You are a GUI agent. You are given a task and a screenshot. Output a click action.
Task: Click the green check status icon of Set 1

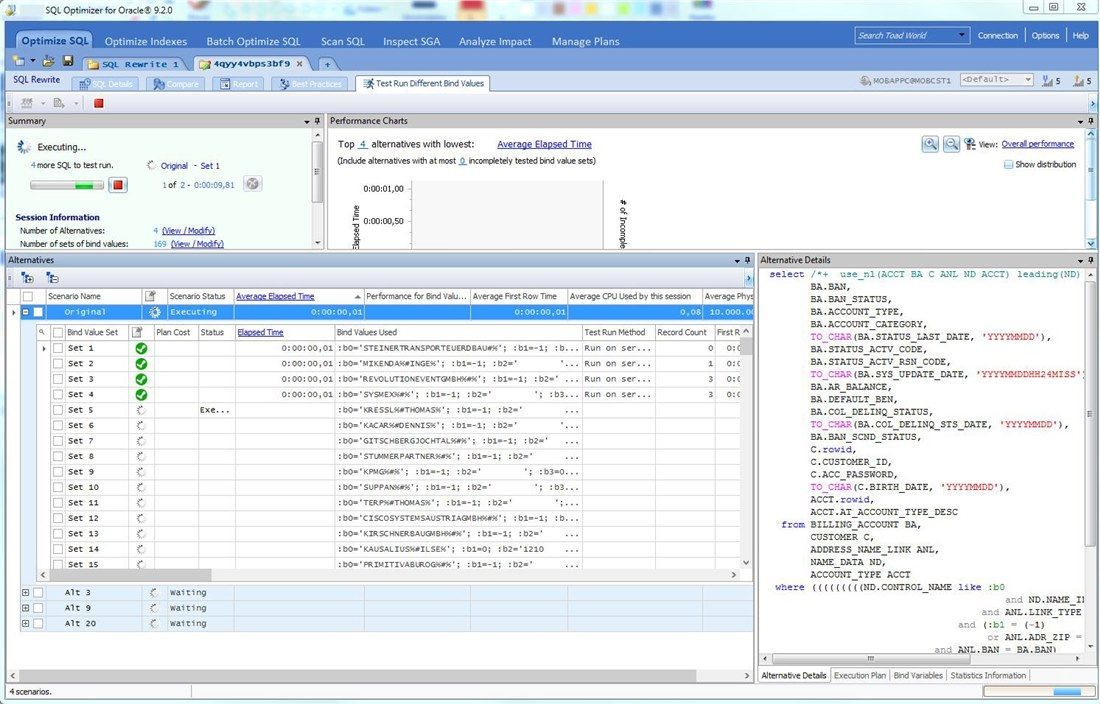click(141, 348)
